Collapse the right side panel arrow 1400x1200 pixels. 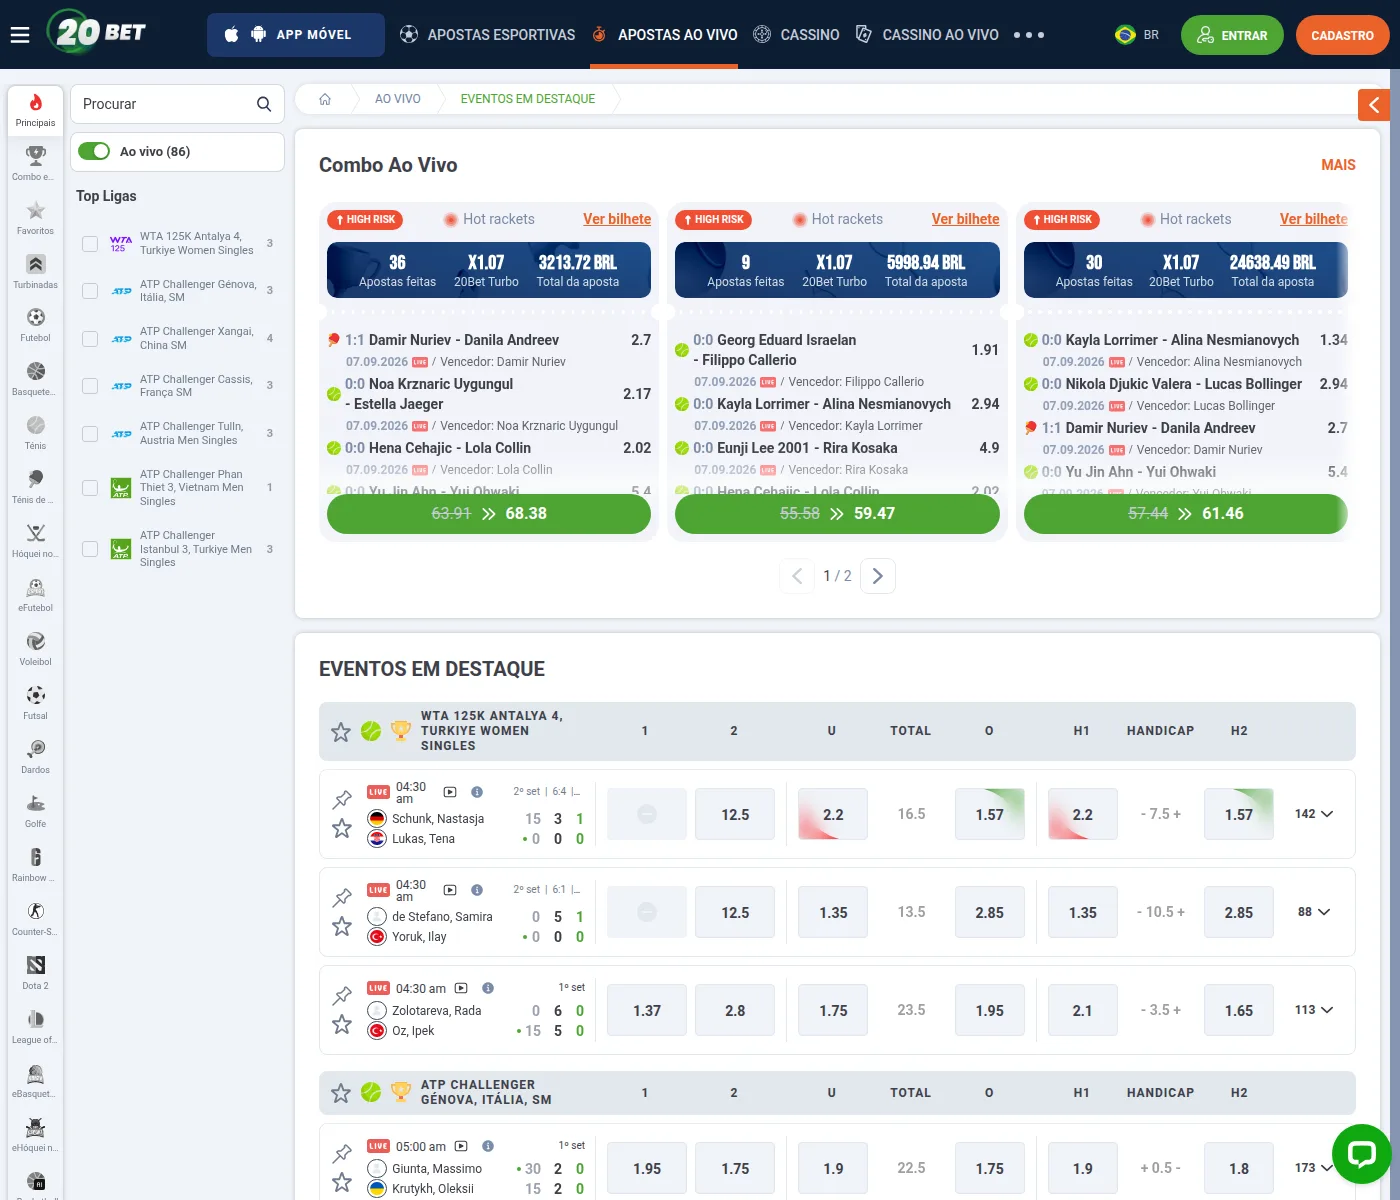[x=1373, y=104]
